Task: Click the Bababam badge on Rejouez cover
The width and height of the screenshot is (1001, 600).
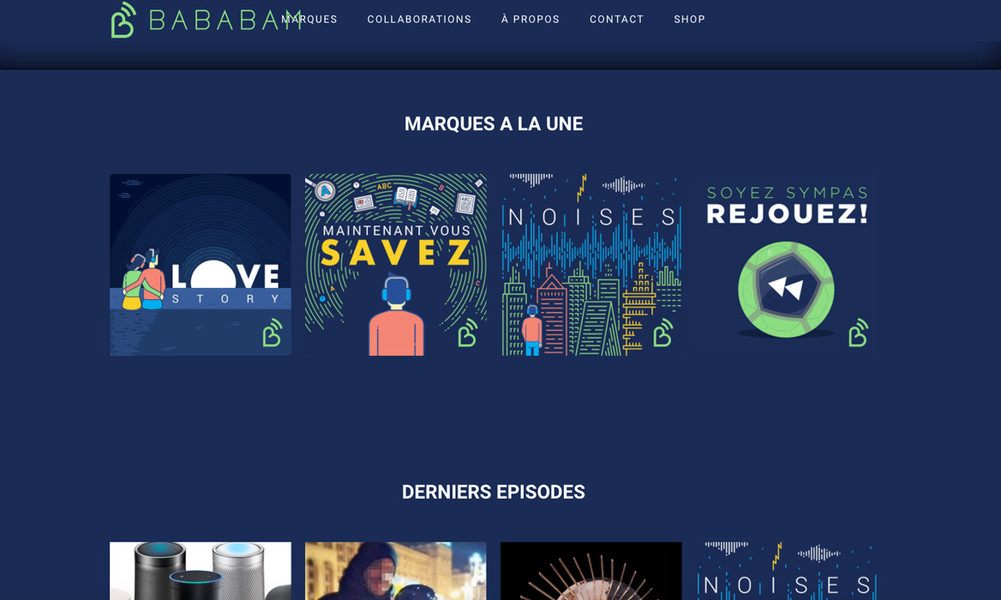Action: pyautogui.click(x=859, y=333)
